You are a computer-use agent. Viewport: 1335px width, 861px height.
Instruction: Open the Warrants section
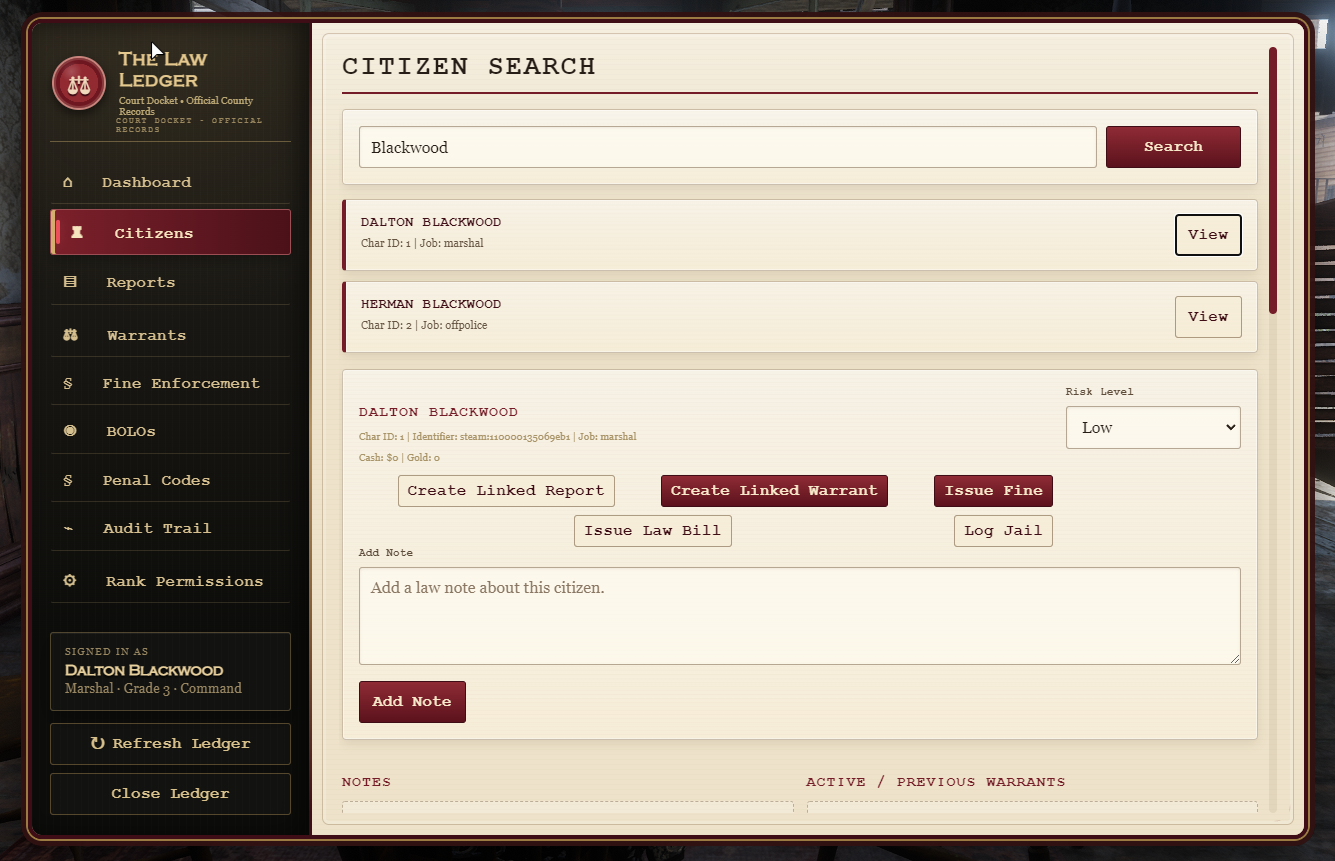click(170, 335)
